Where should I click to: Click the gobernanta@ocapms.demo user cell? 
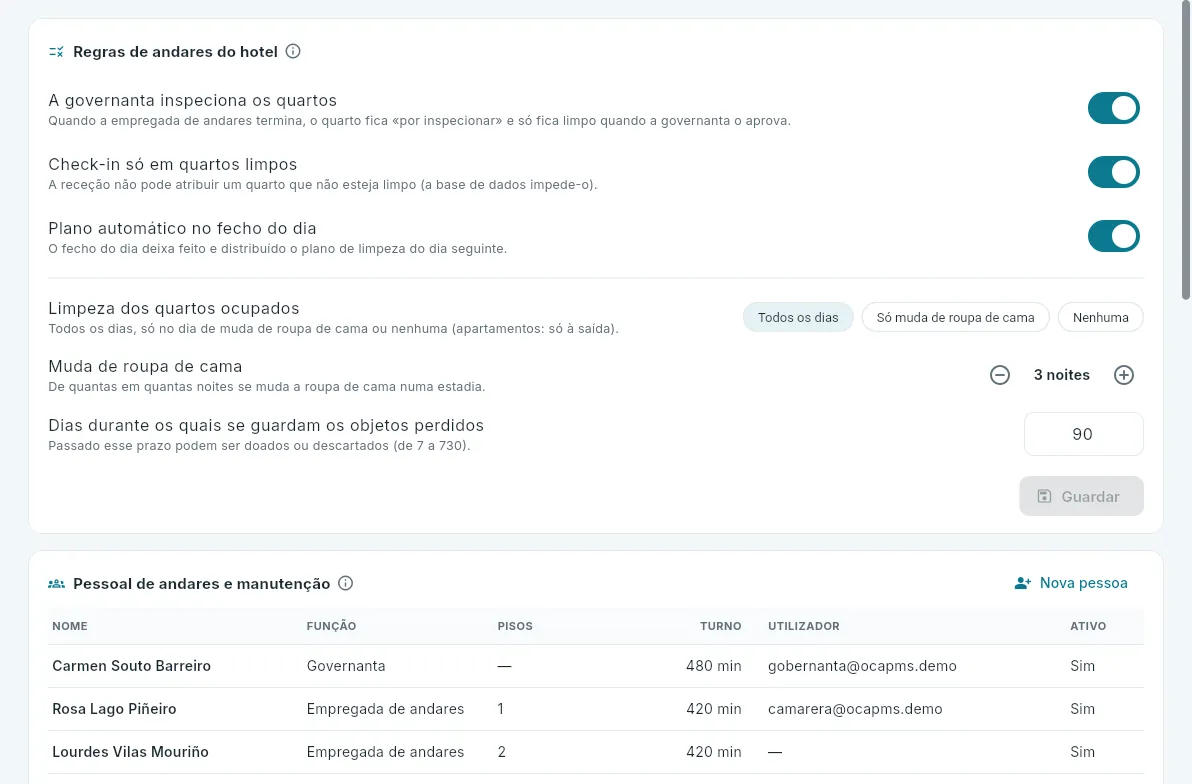coord(862,666)
